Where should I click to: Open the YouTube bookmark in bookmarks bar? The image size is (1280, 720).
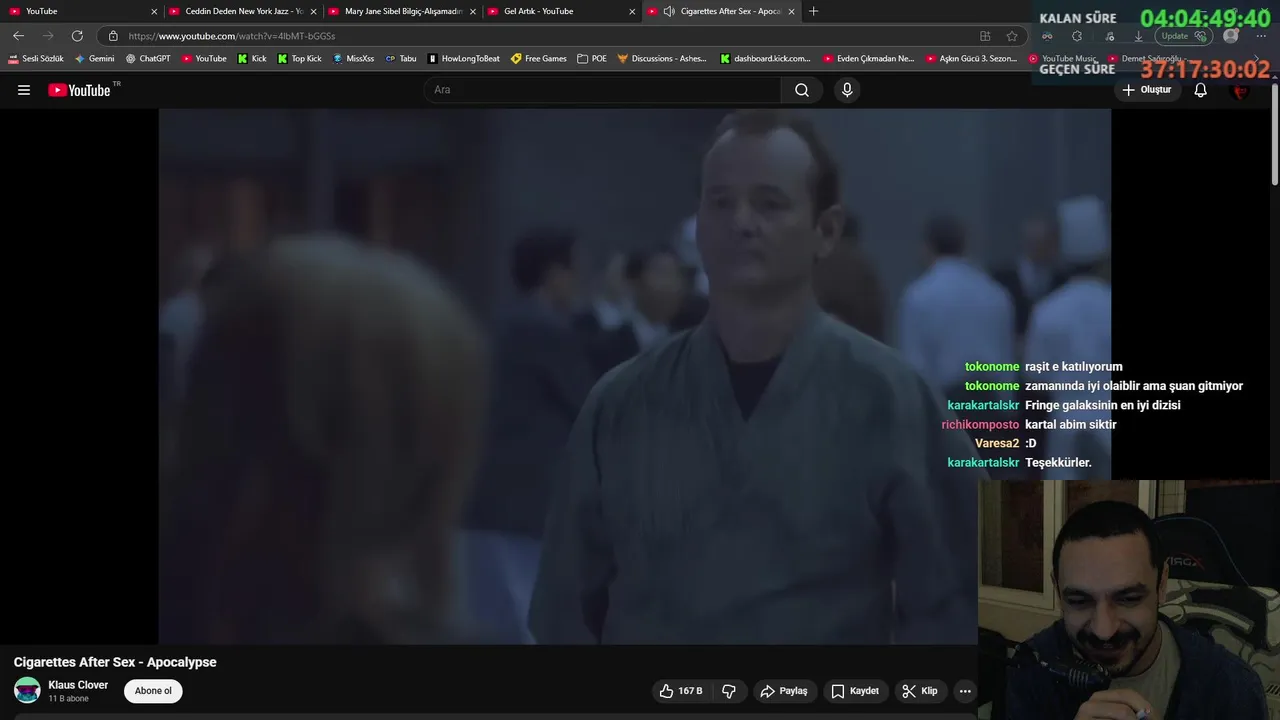click(204, 59)
